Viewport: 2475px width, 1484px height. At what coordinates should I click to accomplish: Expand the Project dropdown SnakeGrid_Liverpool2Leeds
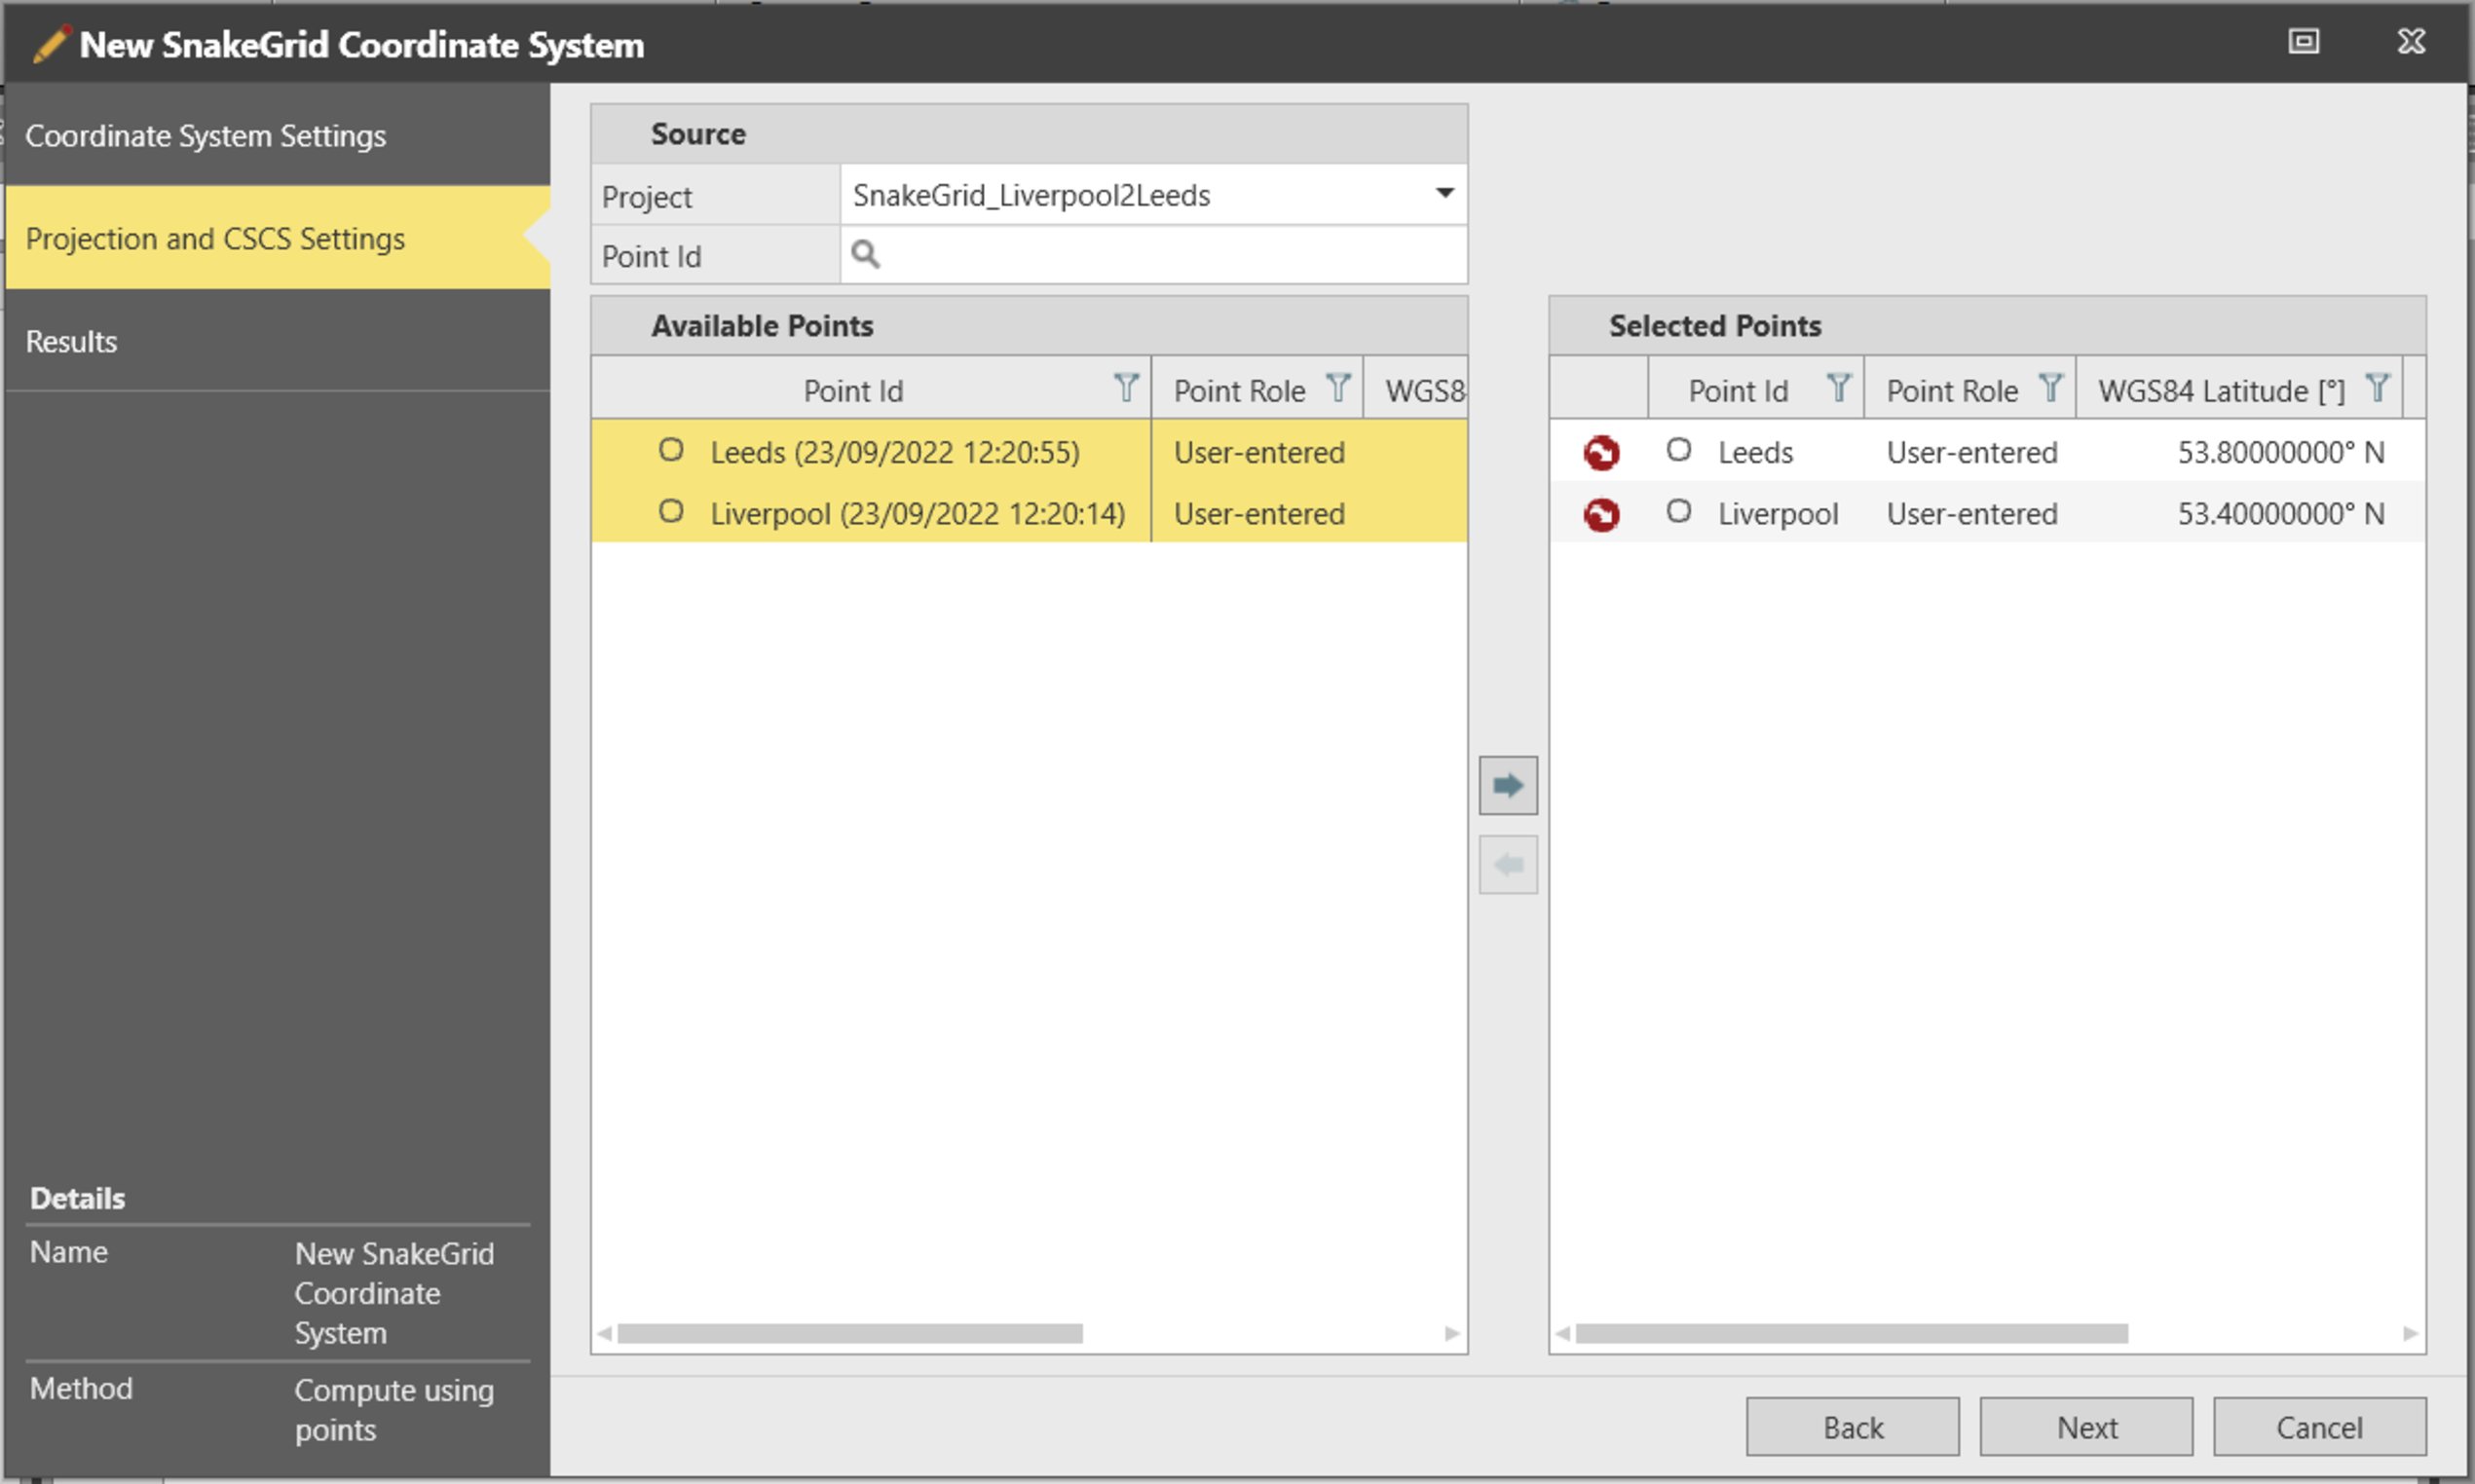[x=1444, y=193]
